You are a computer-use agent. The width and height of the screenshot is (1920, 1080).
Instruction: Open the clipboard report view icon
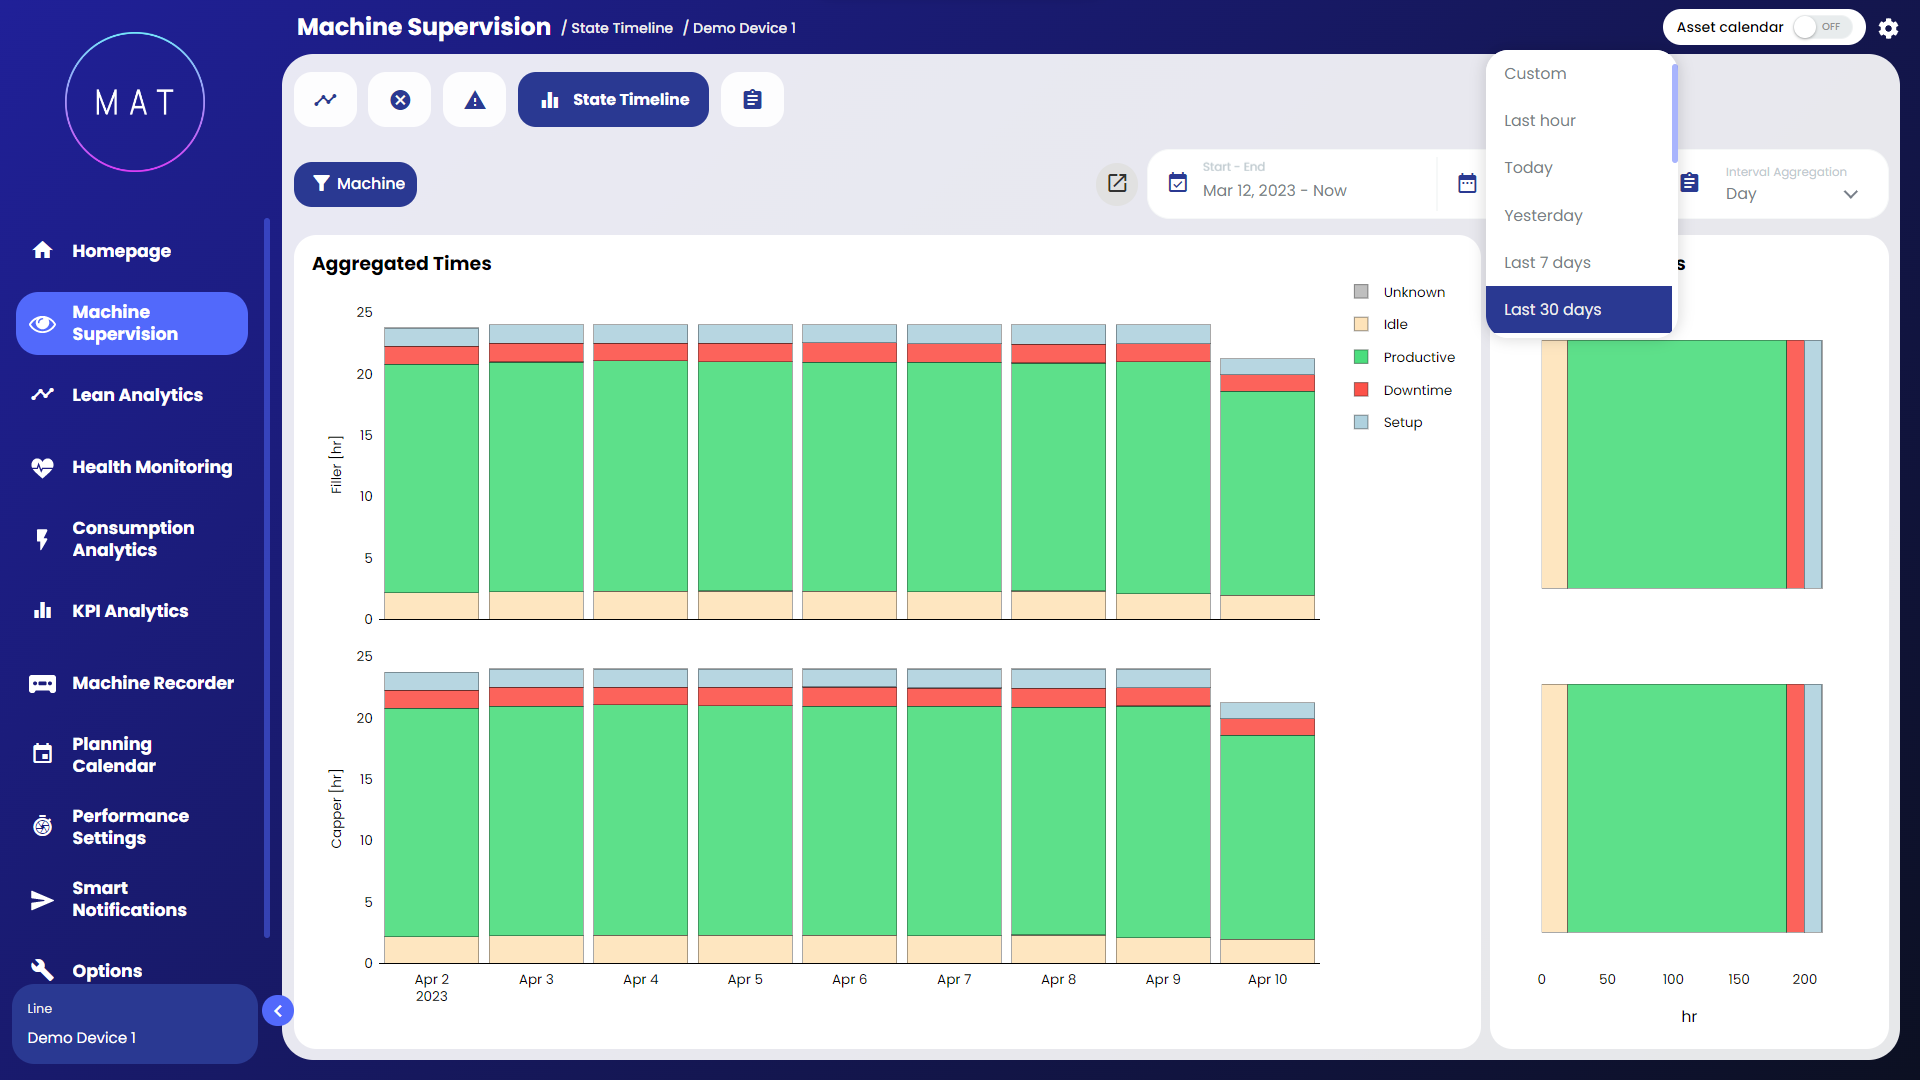click(752, 100)
